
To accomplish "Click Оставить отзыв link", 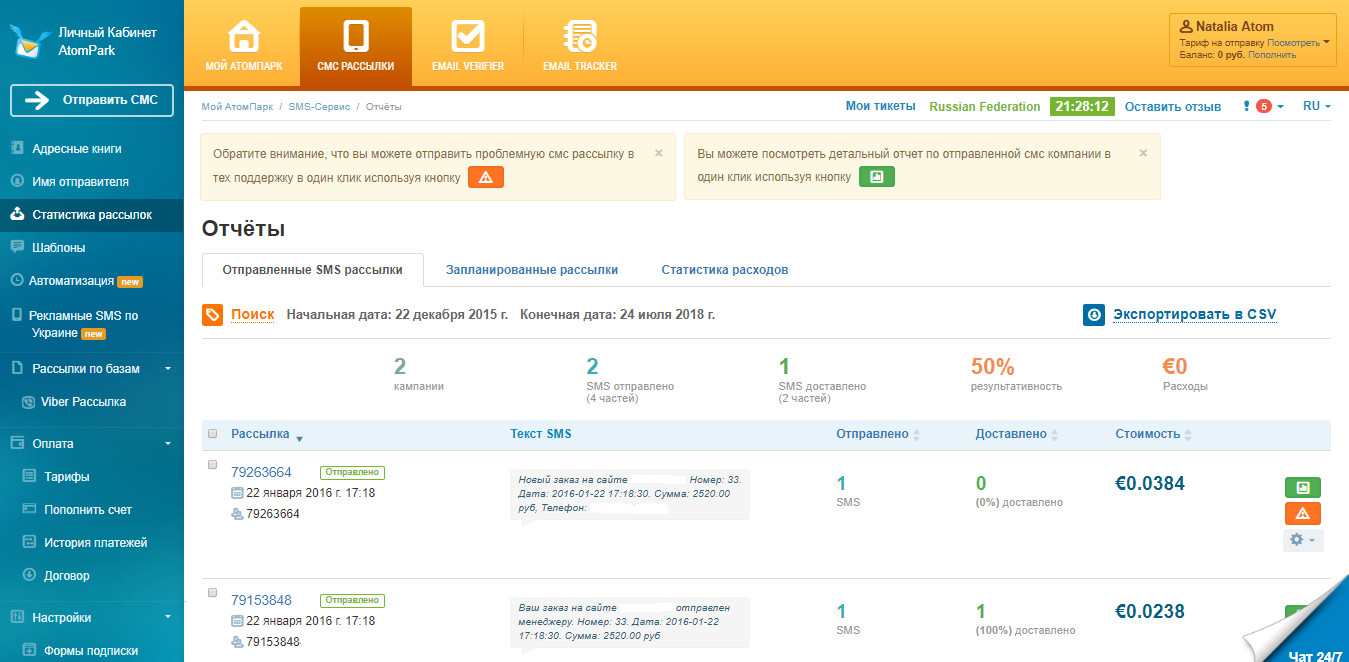I will pyautogui.click(x=1173, y=106).
